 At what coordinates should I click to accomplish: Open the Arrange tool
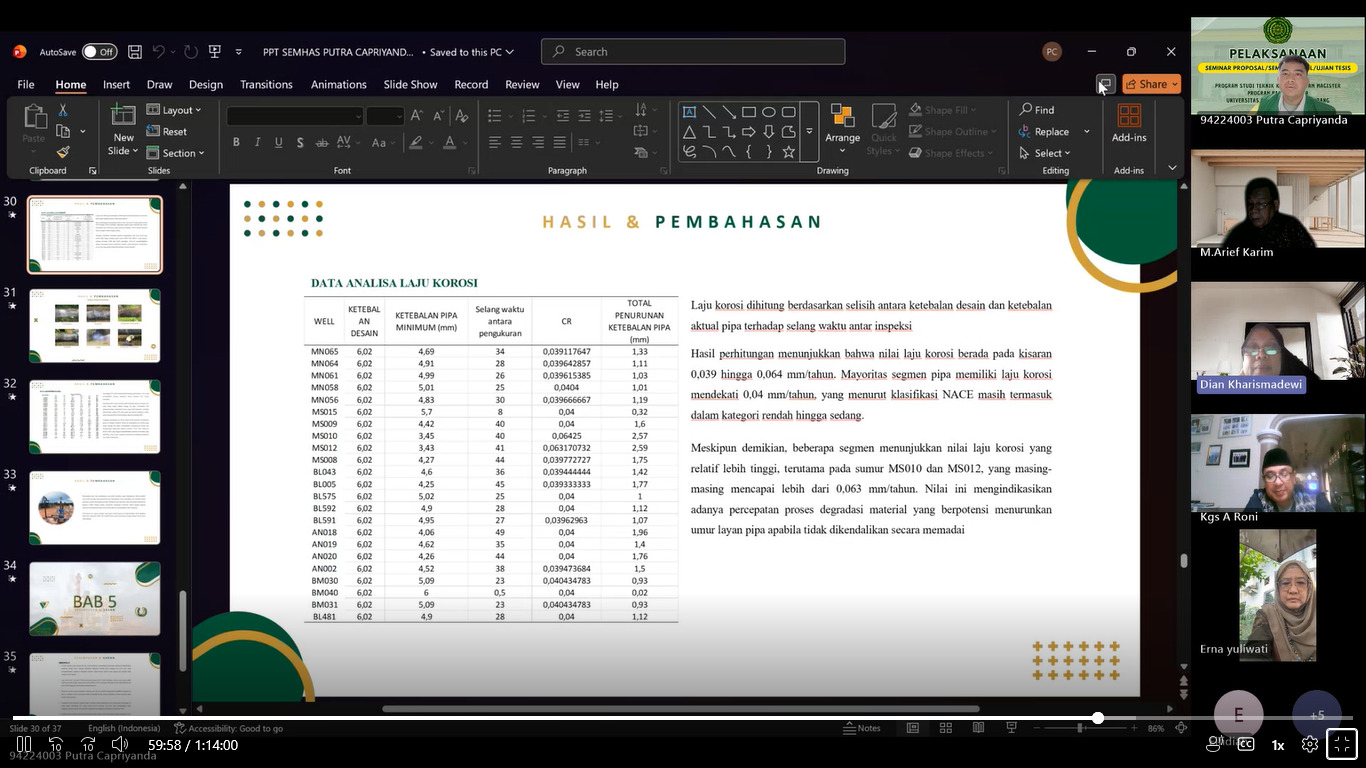pyautogui.click(x=842, y=127)
